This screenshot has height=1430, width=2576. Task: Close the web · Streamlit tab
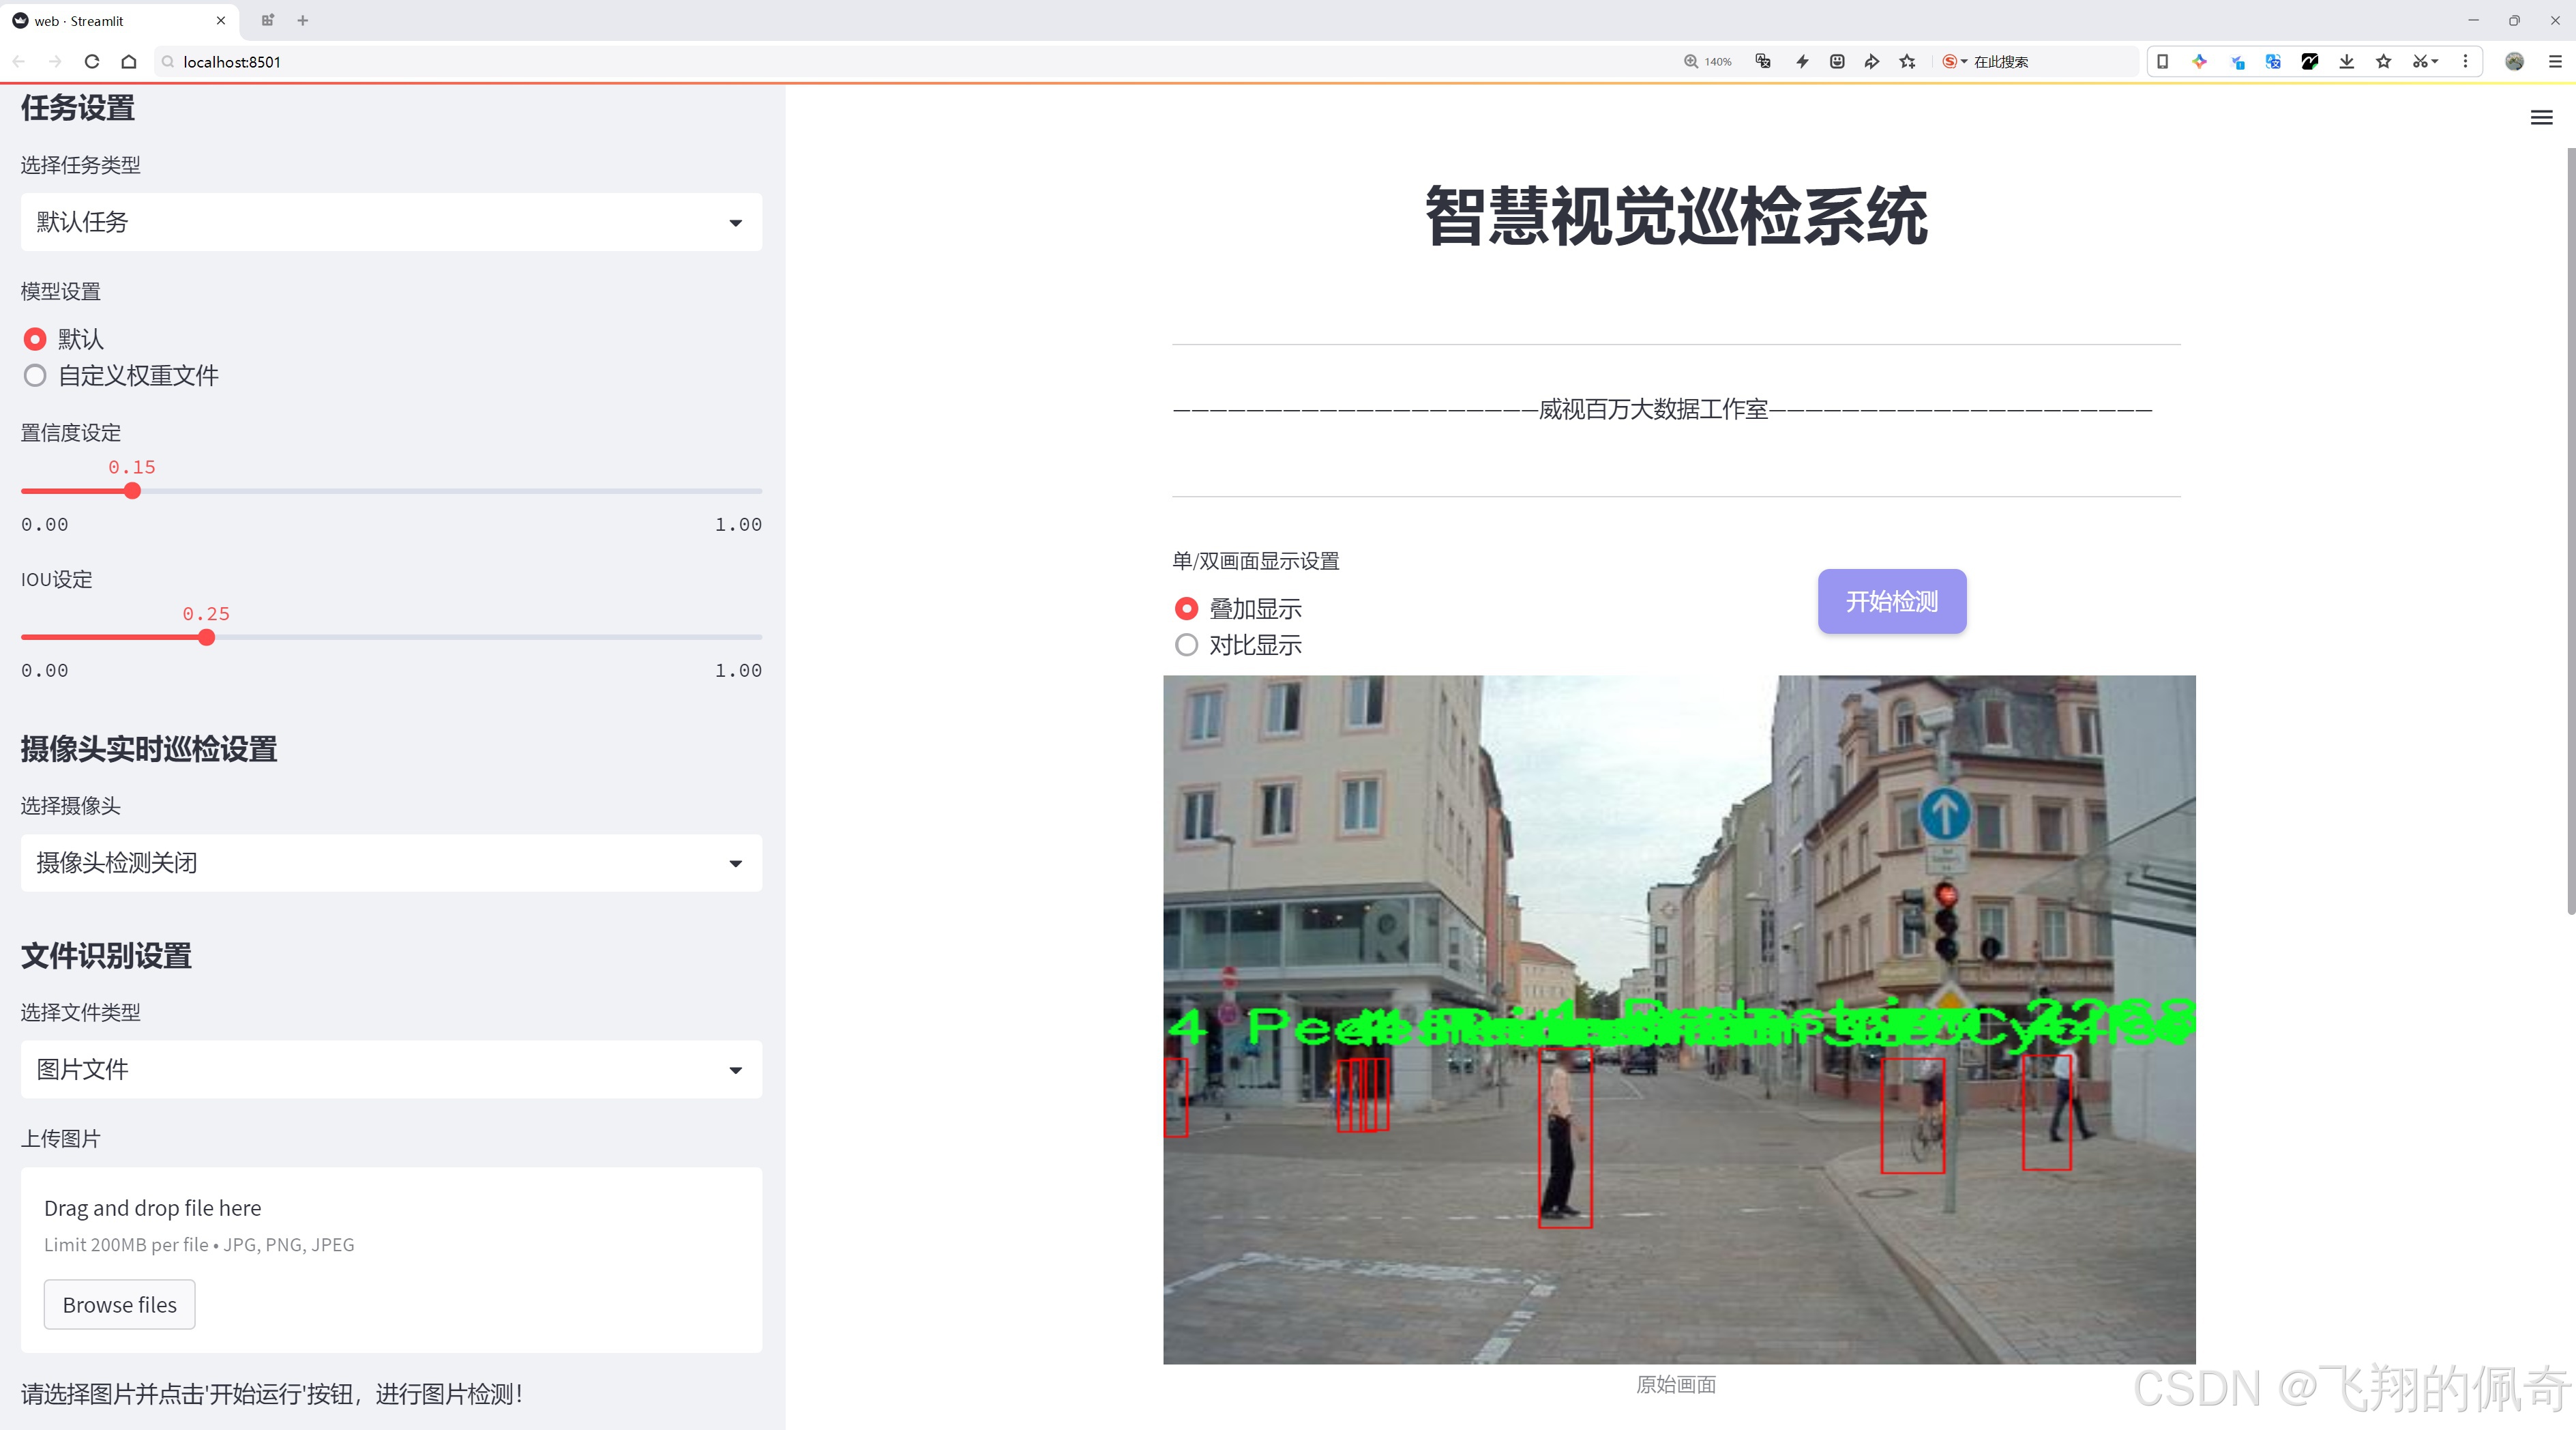(221, 20)
